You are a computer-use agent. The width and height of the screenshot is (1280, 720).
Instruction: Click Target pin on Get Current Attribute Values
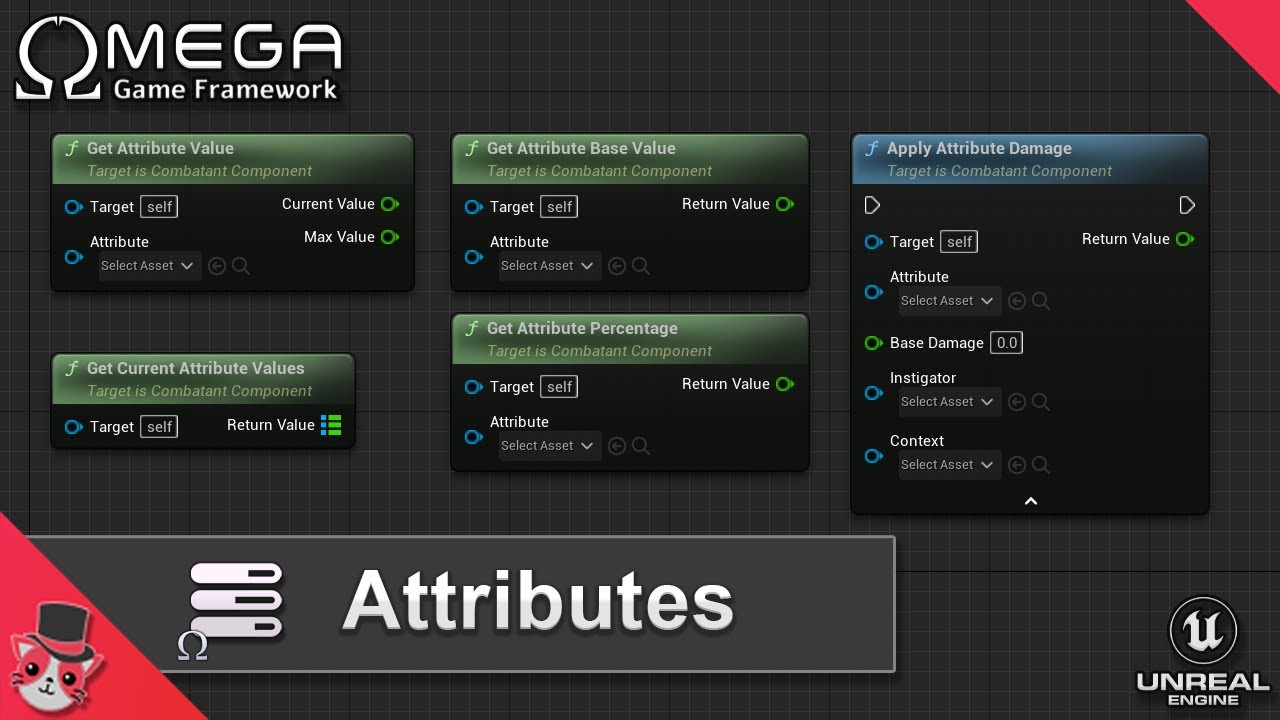click(73, 427)
